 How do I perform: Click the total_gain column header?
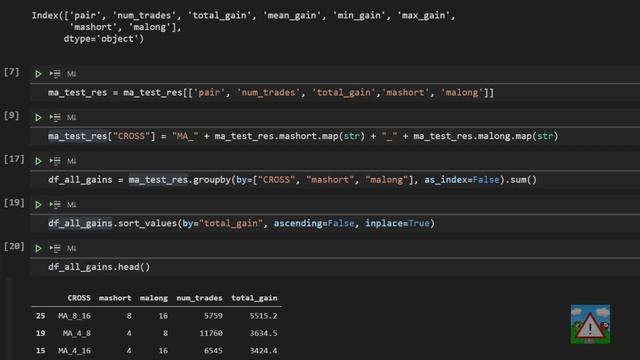pyautogui.click(x=254, y=298)
